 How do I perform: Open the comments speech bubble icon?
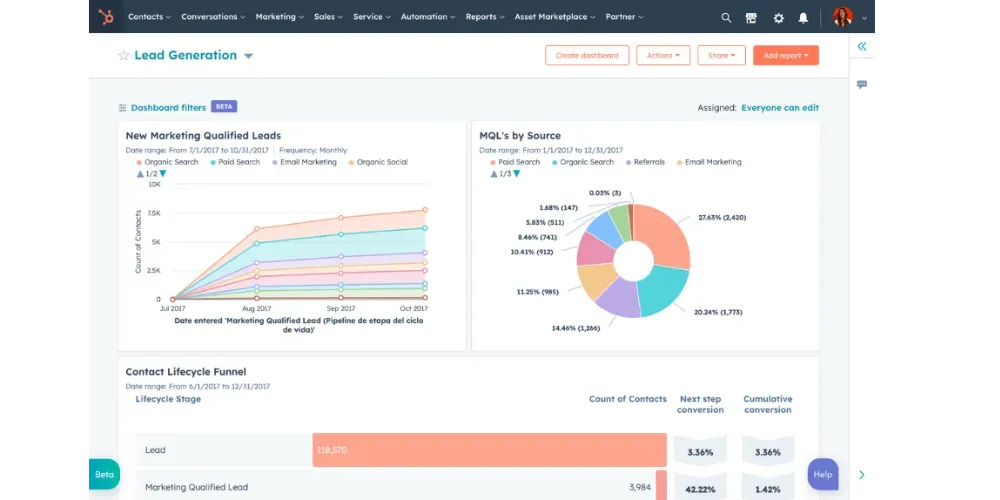[862, 84]
